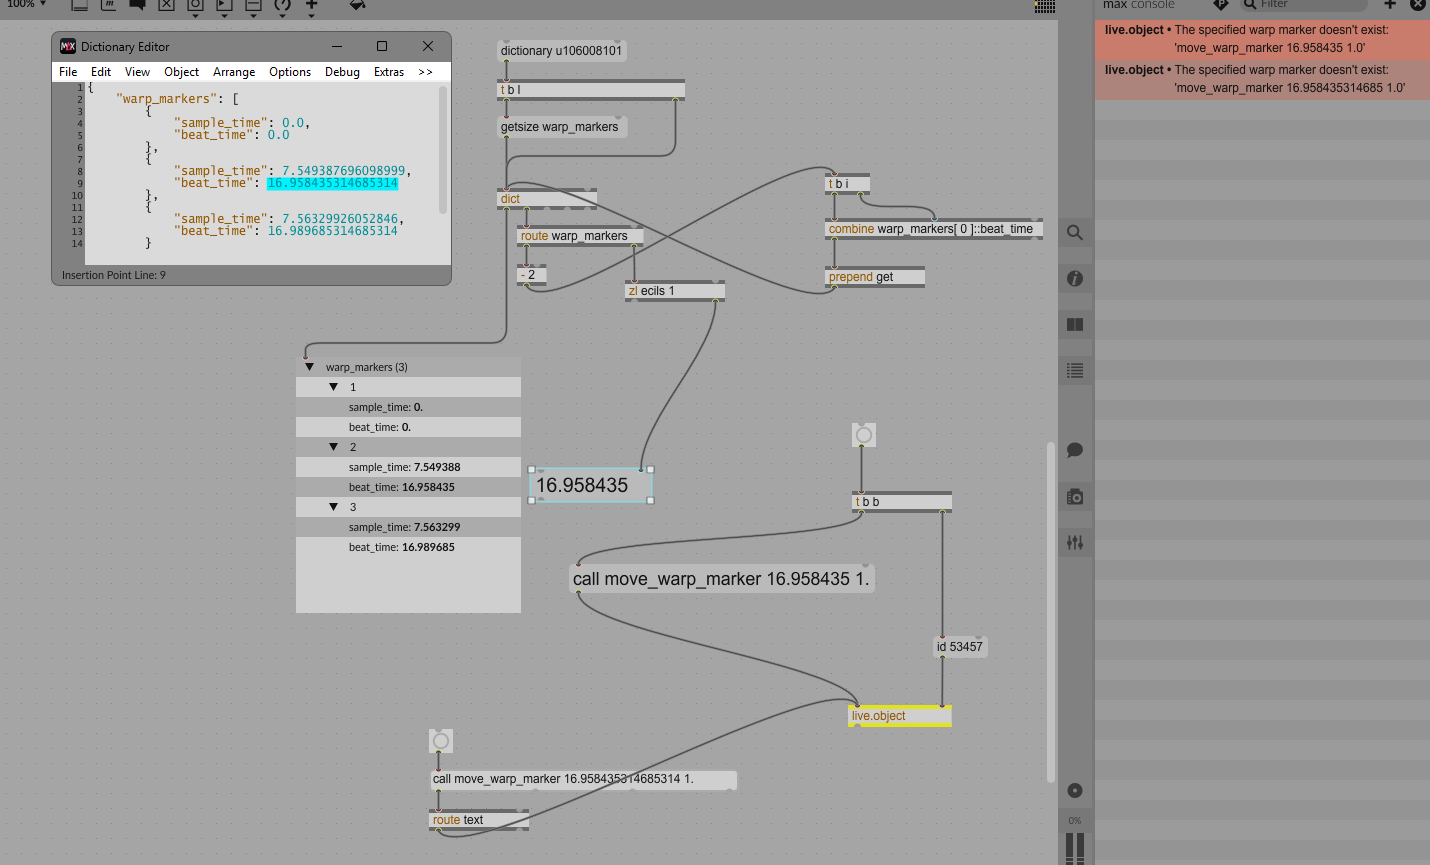Click the bang button above 't b b'

click(x=864, y=435)
